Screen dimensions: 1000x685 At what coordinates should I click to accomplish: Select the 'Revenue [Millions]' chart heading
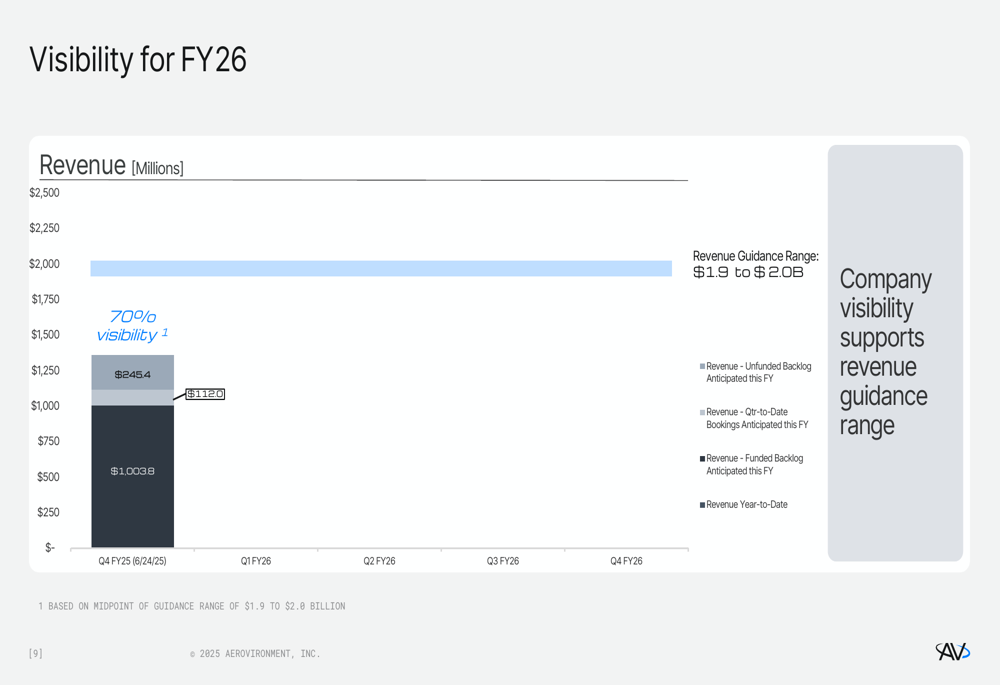(x=112, y=165)
